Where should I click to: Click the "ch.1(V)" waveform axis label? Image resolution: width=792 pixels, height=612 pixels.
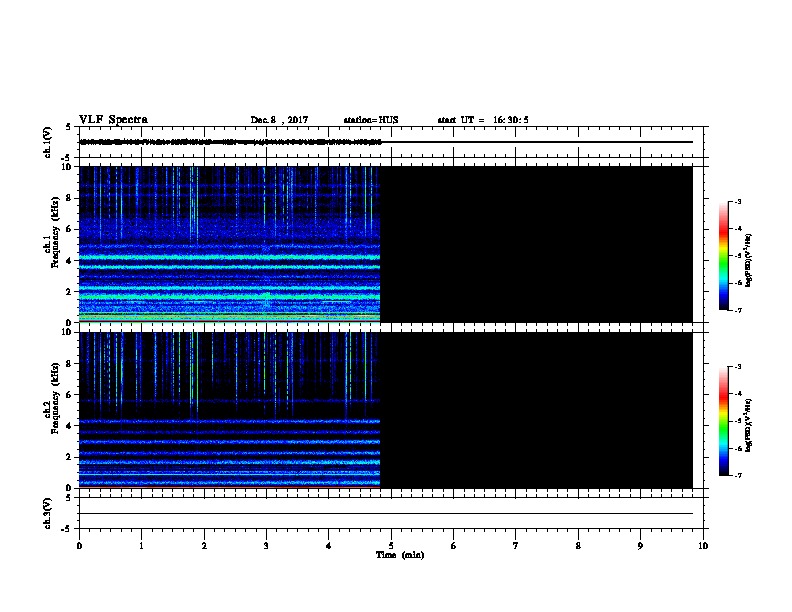(x=48, y=142)
